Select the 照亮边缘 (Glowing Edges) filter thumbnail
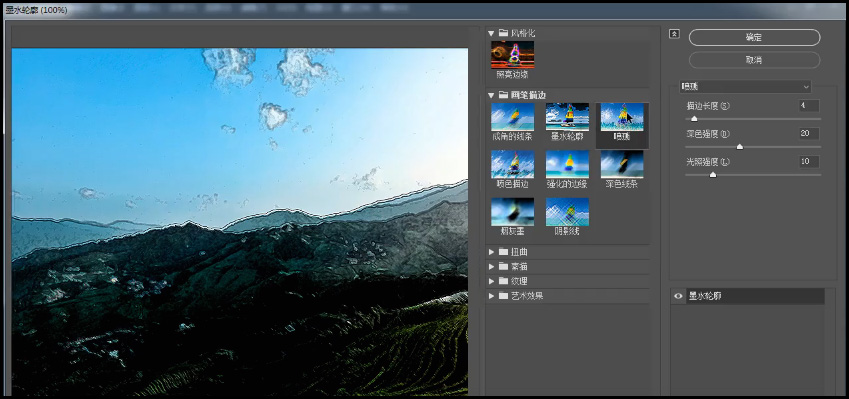 [x=512, y=55]
